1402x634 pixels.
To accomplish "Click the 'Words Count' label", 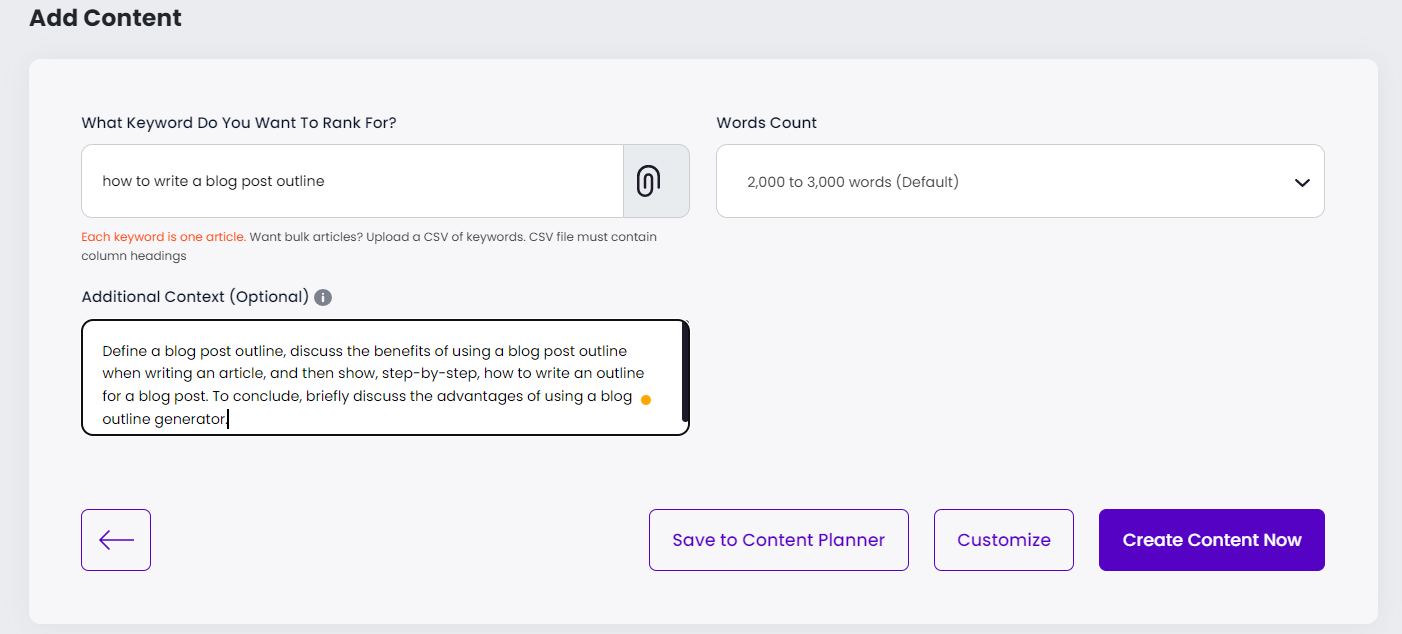I will pos(766,123).
